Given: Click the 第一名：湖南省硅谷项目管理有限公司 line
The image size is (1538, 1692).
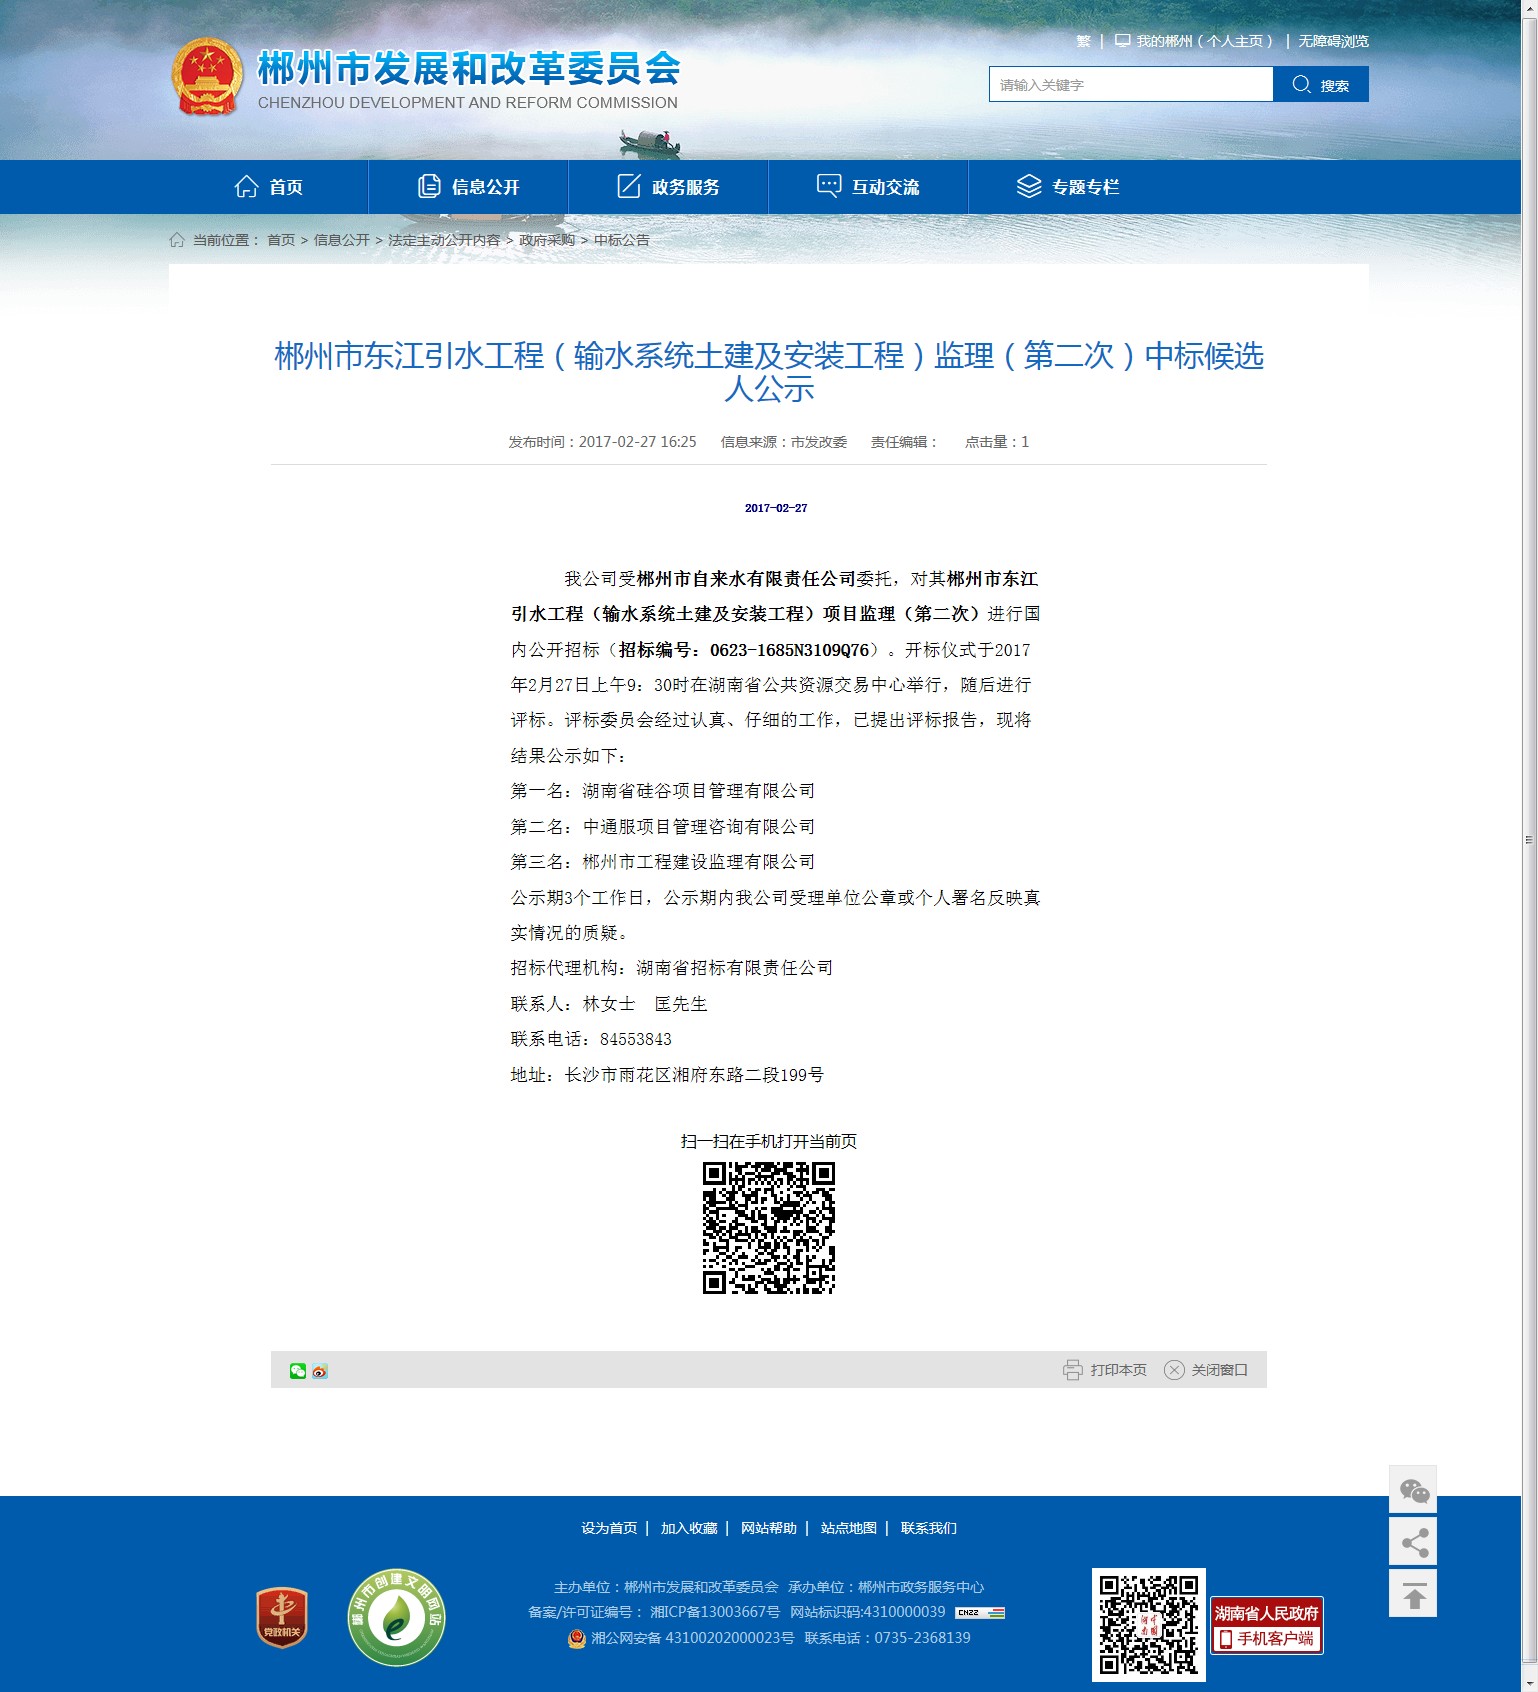Looking at the screenshot, I should (663, 791).
